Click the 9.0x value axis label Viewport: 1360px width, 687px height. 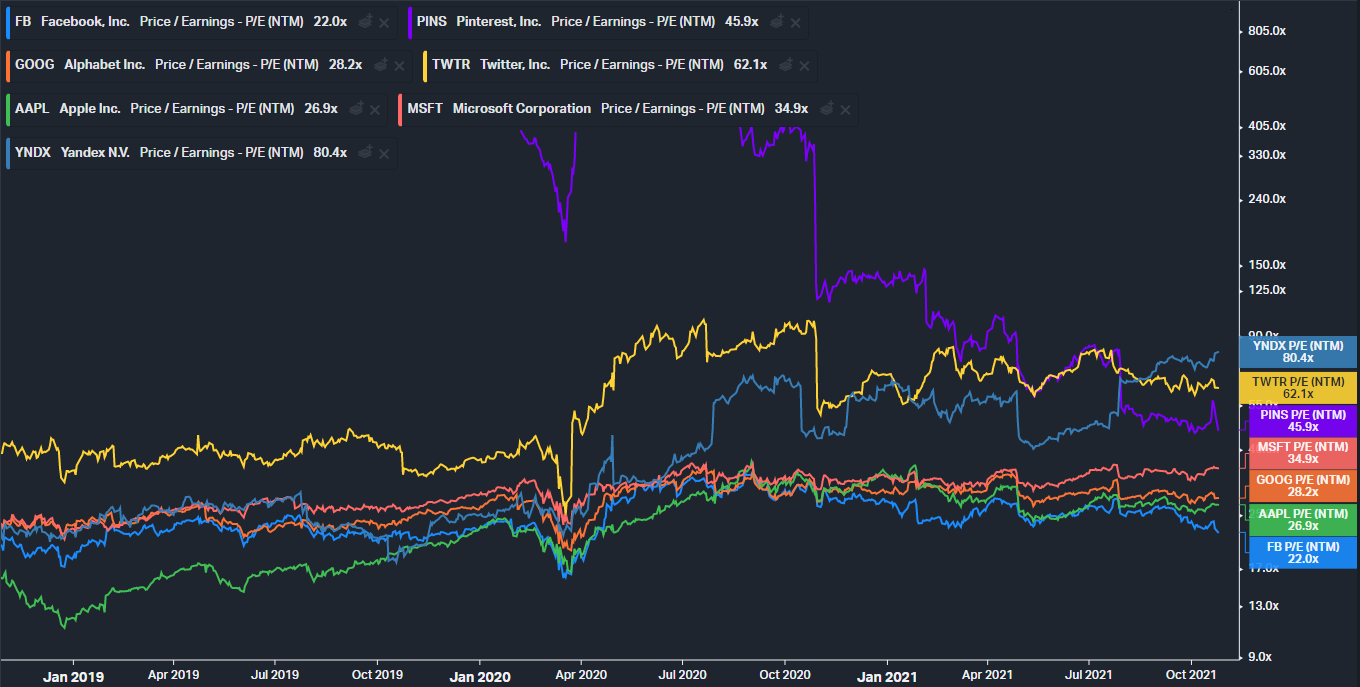(1262, 657)
